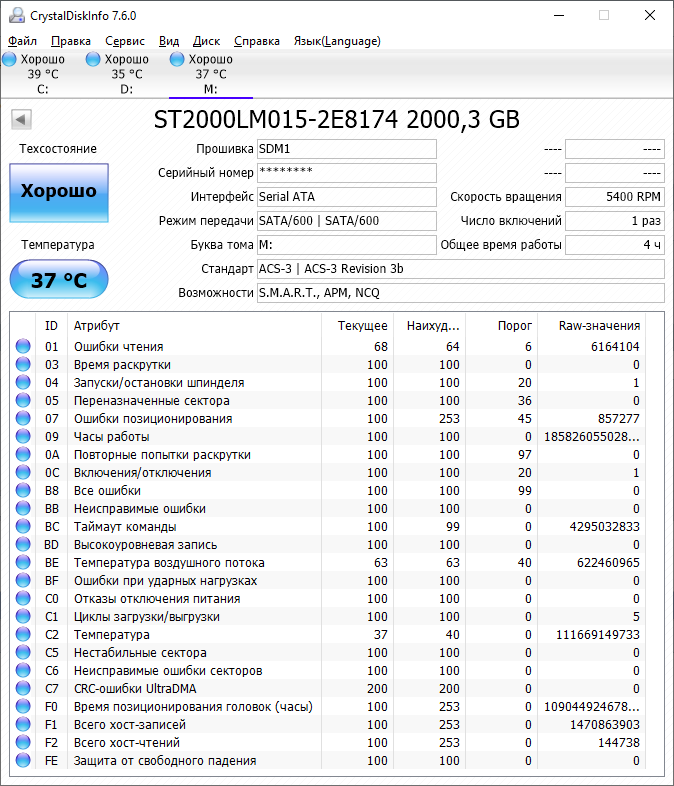Click the Прошивка field showing SDM1
Screen dimensions: 674x786
click(347, 149)
